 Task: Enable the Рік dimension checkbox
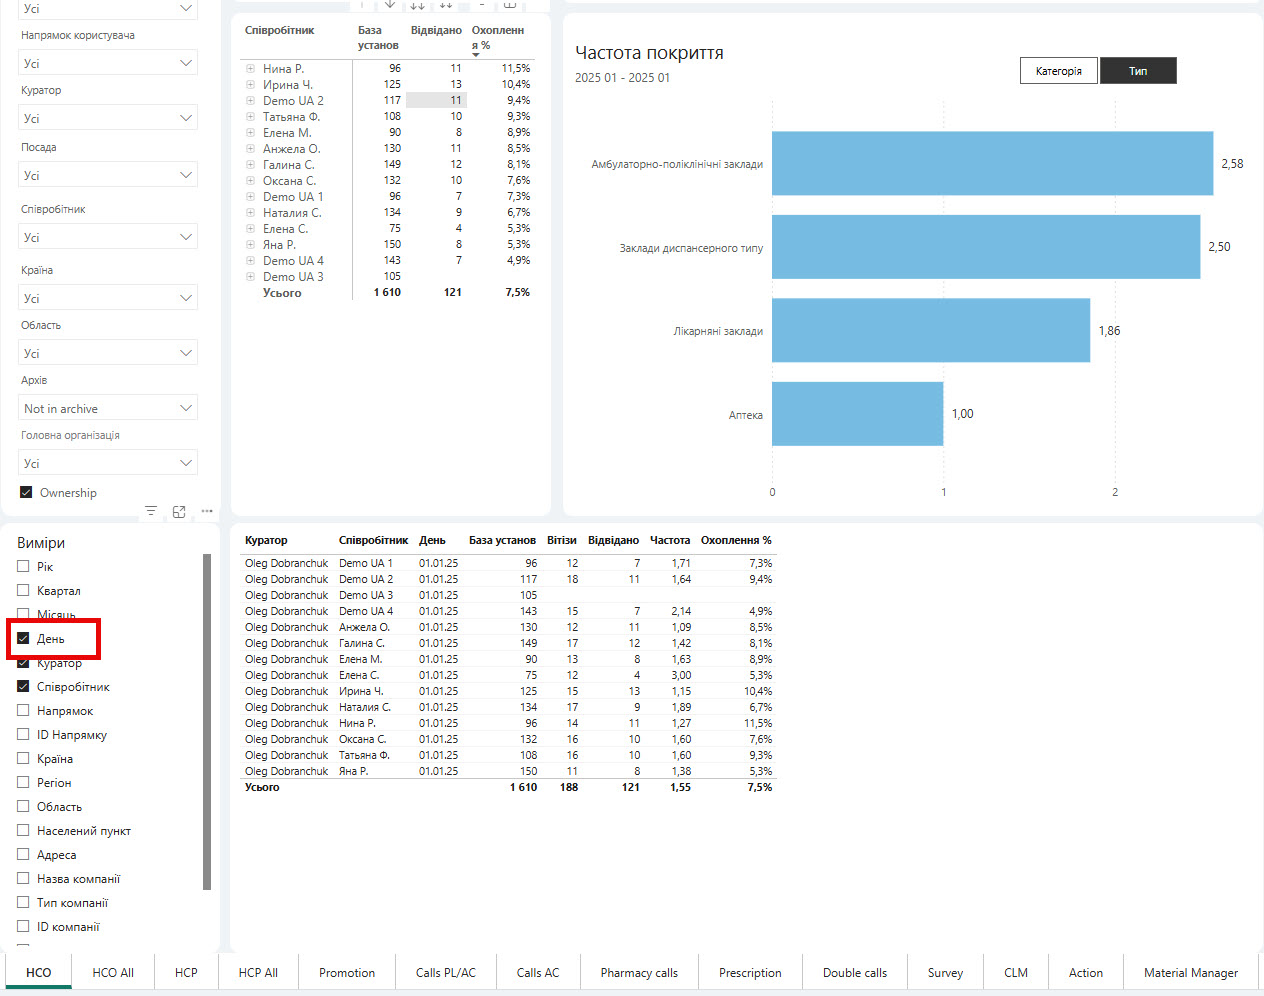pyautogui.click(x=23, y=566)
